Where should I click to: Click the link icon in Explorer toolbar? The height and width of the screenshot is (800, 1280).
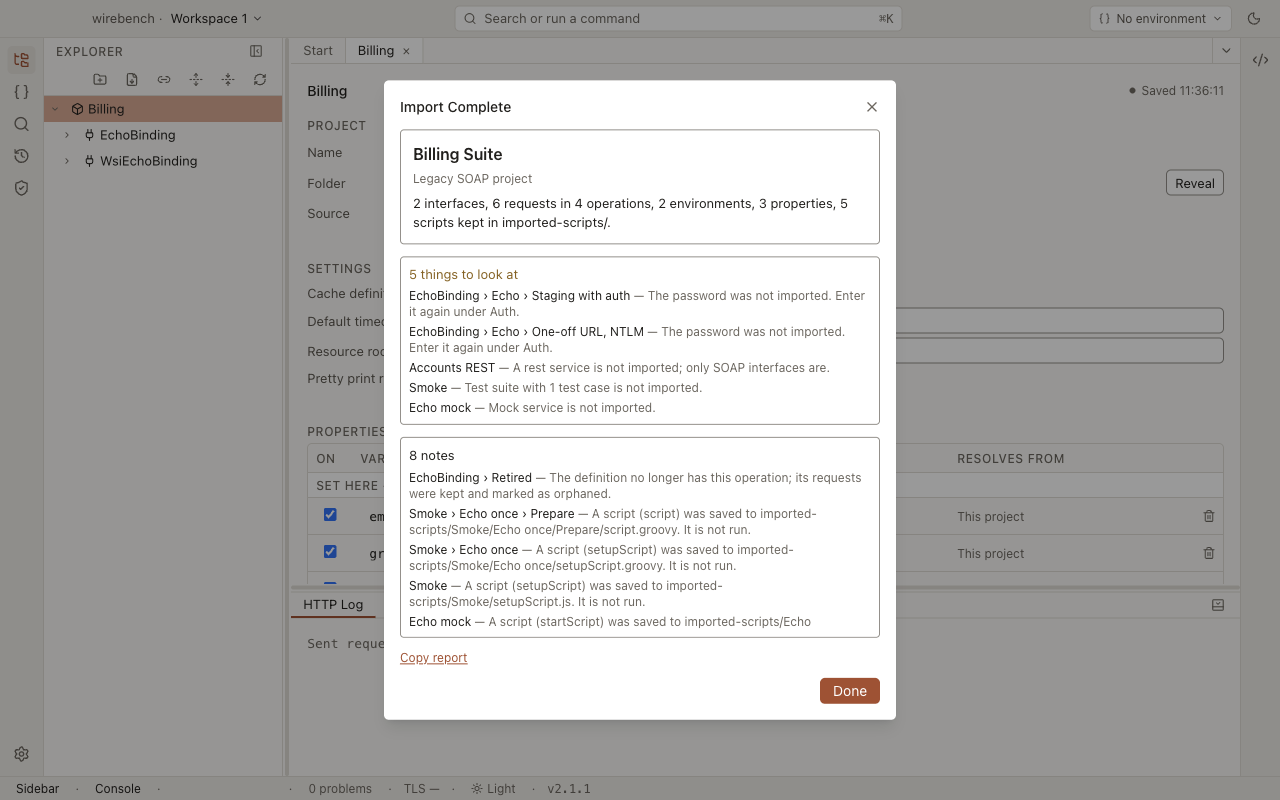(x=164, y=79)
